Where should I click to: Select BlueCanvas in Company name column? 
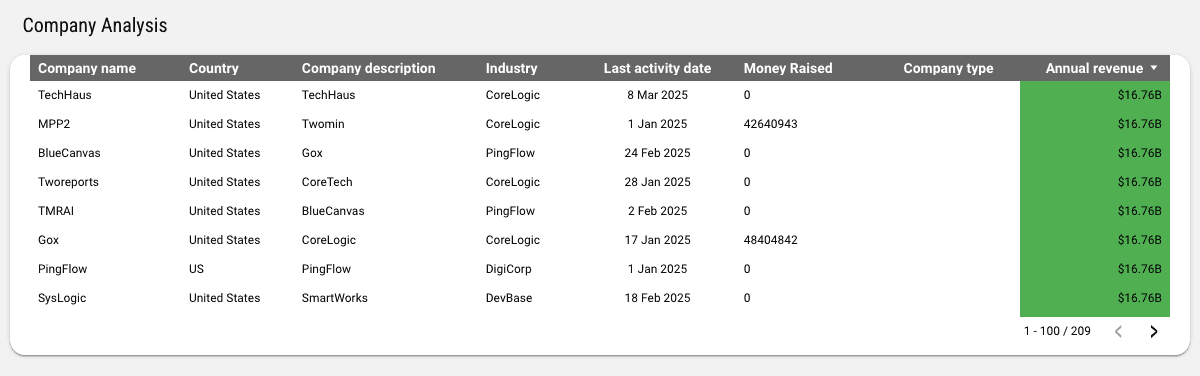tap(69, 153)
